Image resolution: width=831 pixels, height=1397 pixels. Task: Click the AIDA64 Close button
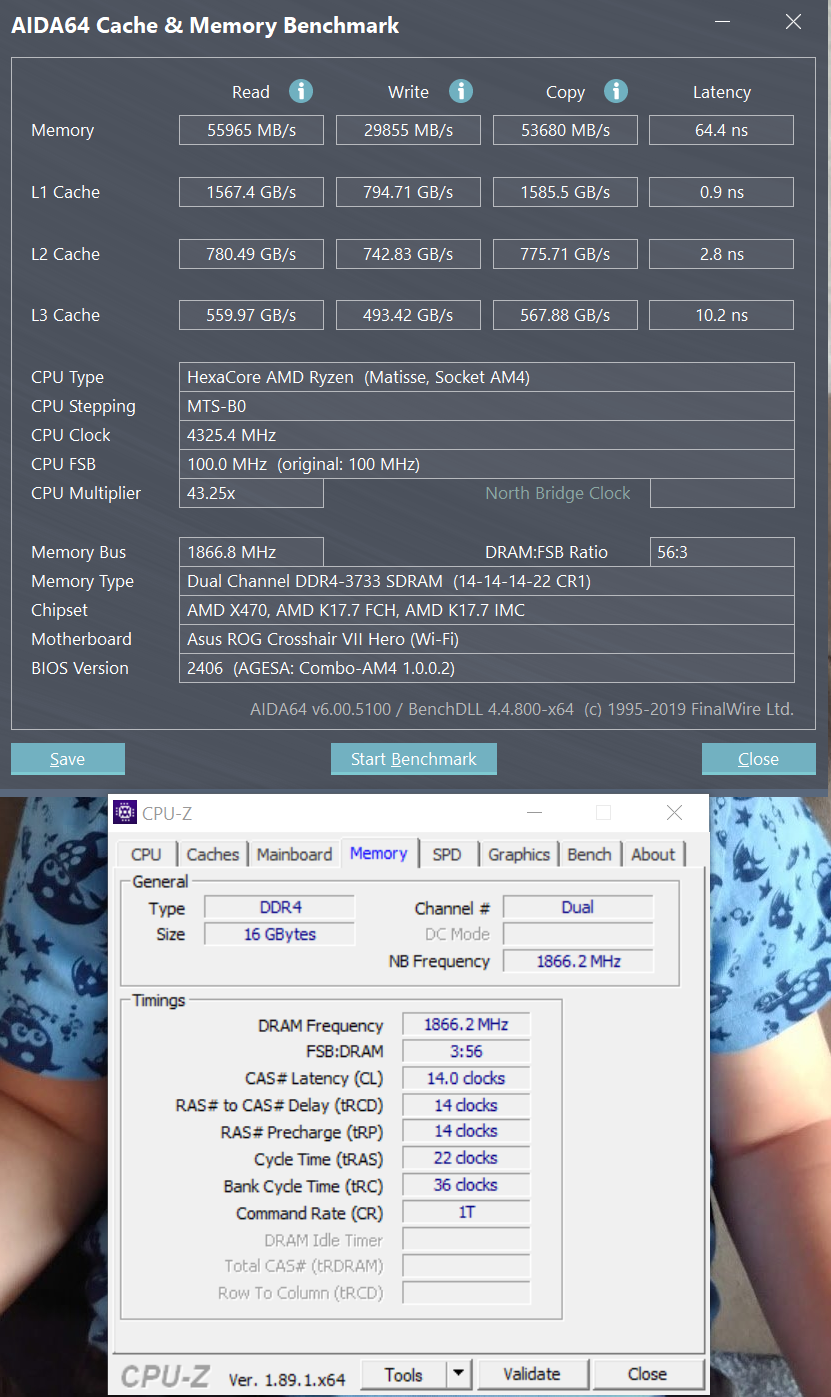pos(758,759)
